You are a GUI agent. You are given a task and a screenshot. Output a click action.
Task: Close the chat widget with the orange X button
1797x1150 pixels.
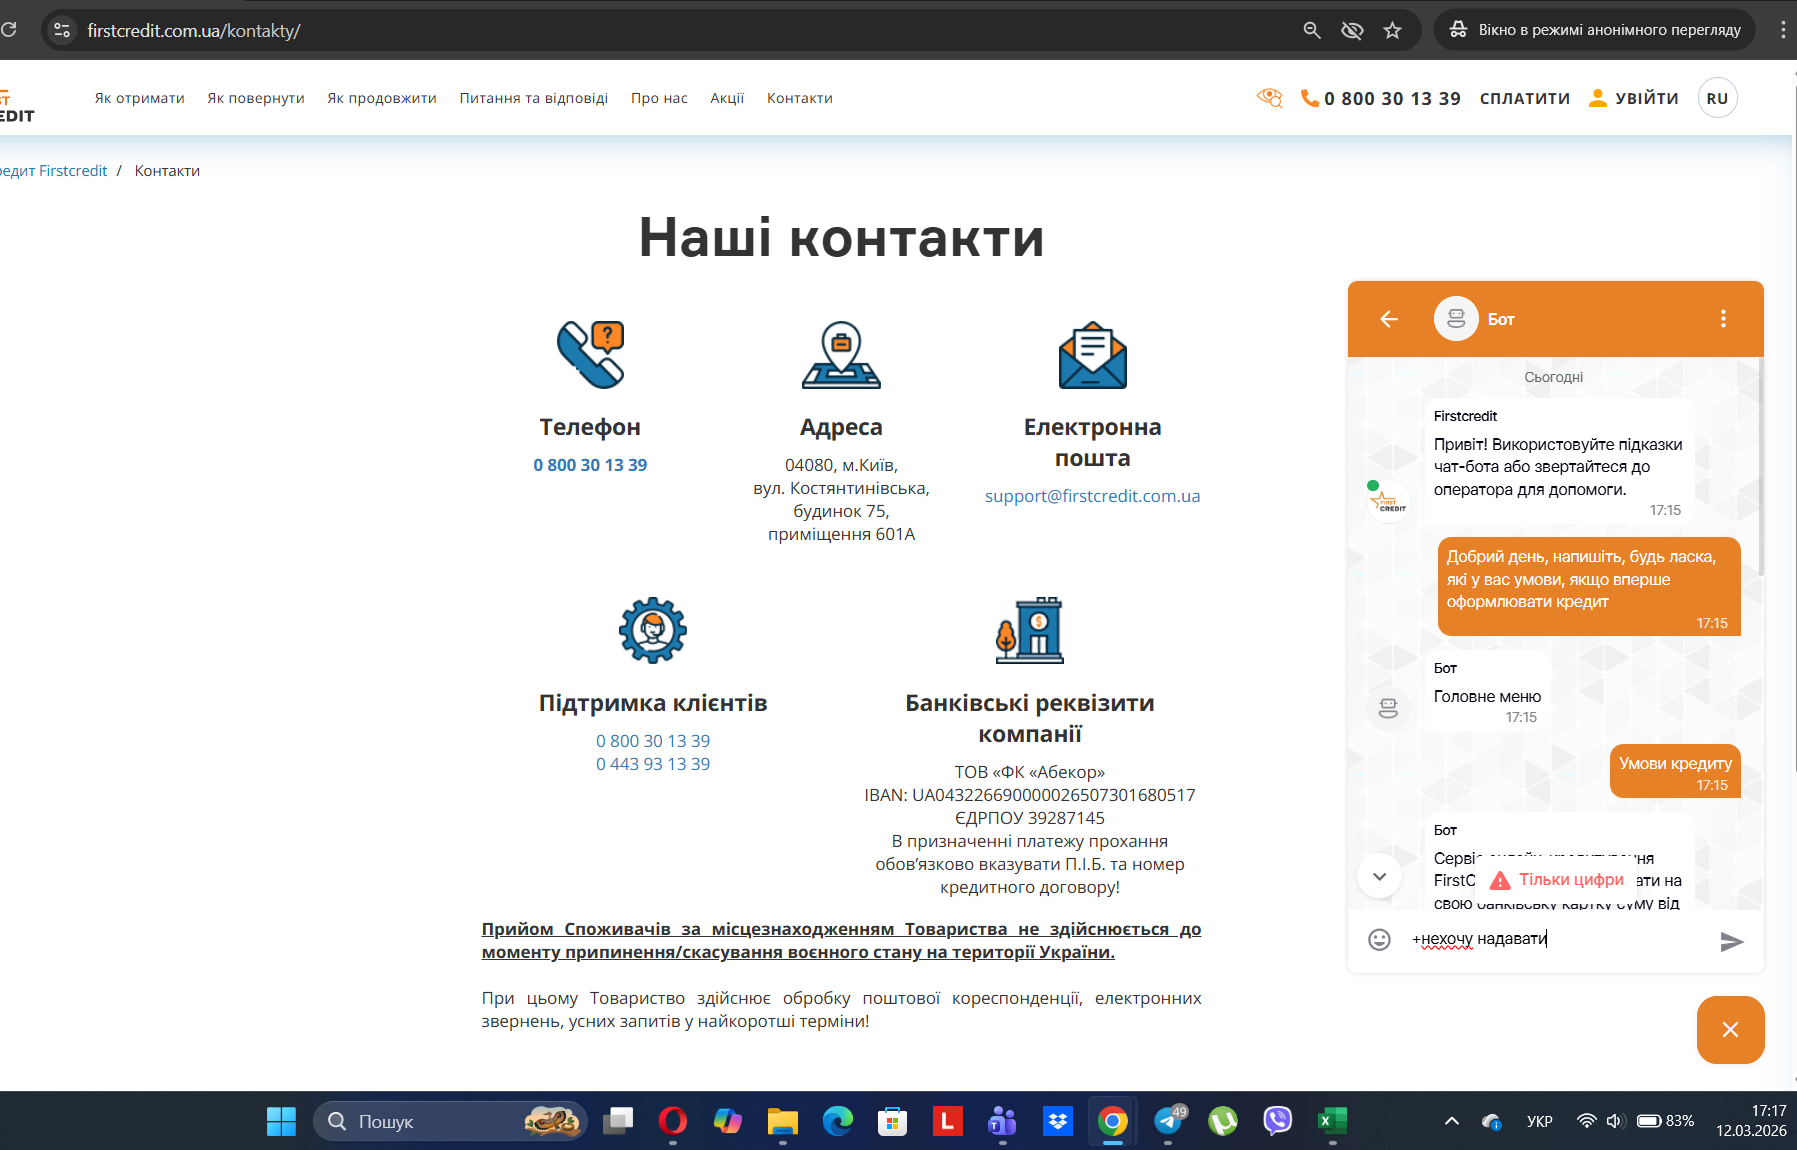coord(1730,1030)
